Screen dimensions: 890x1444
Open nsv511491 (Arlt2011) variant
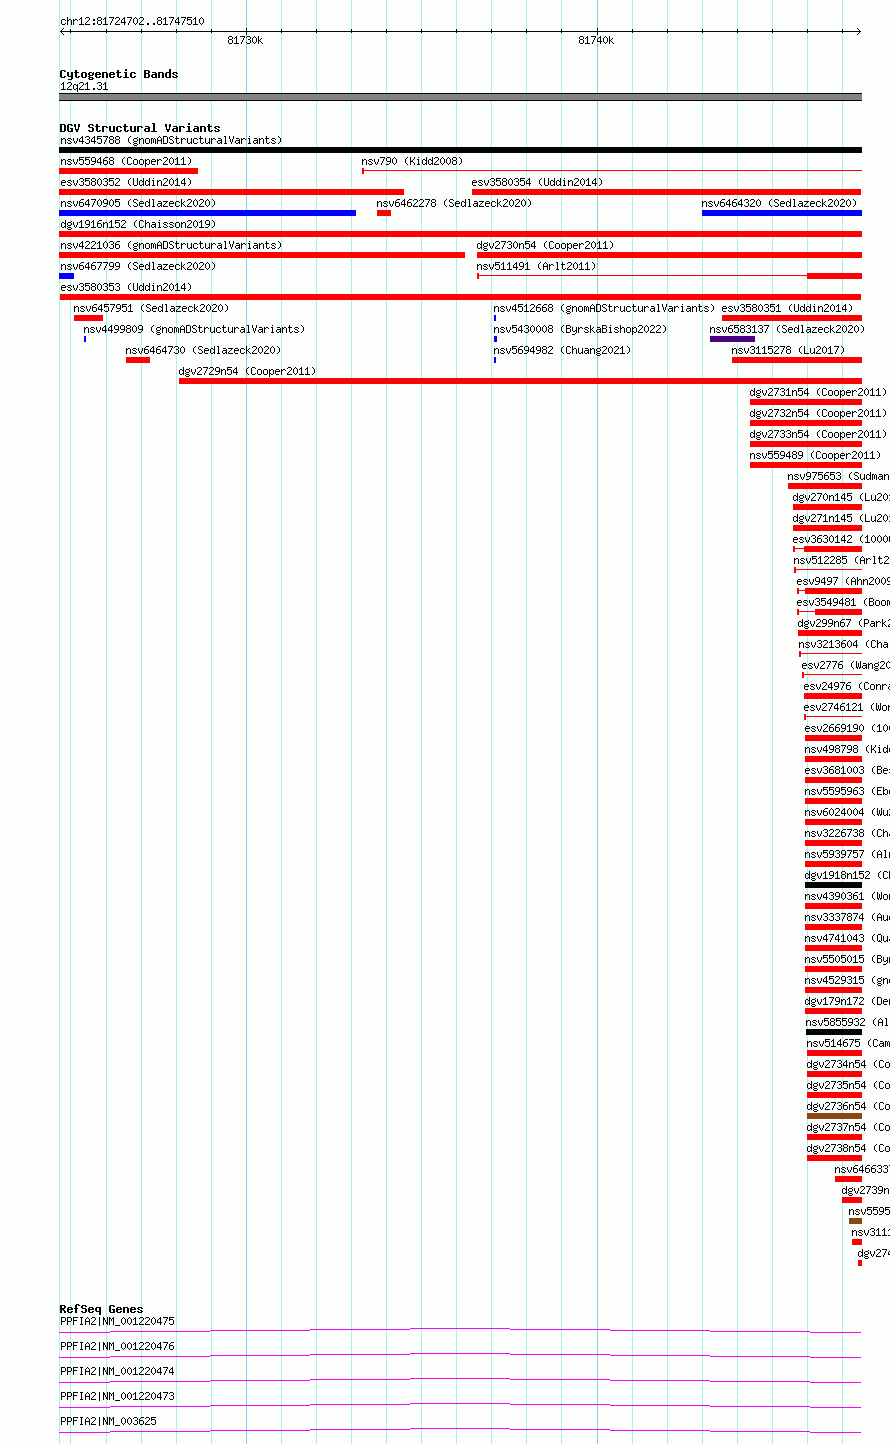tap(536, 266)
